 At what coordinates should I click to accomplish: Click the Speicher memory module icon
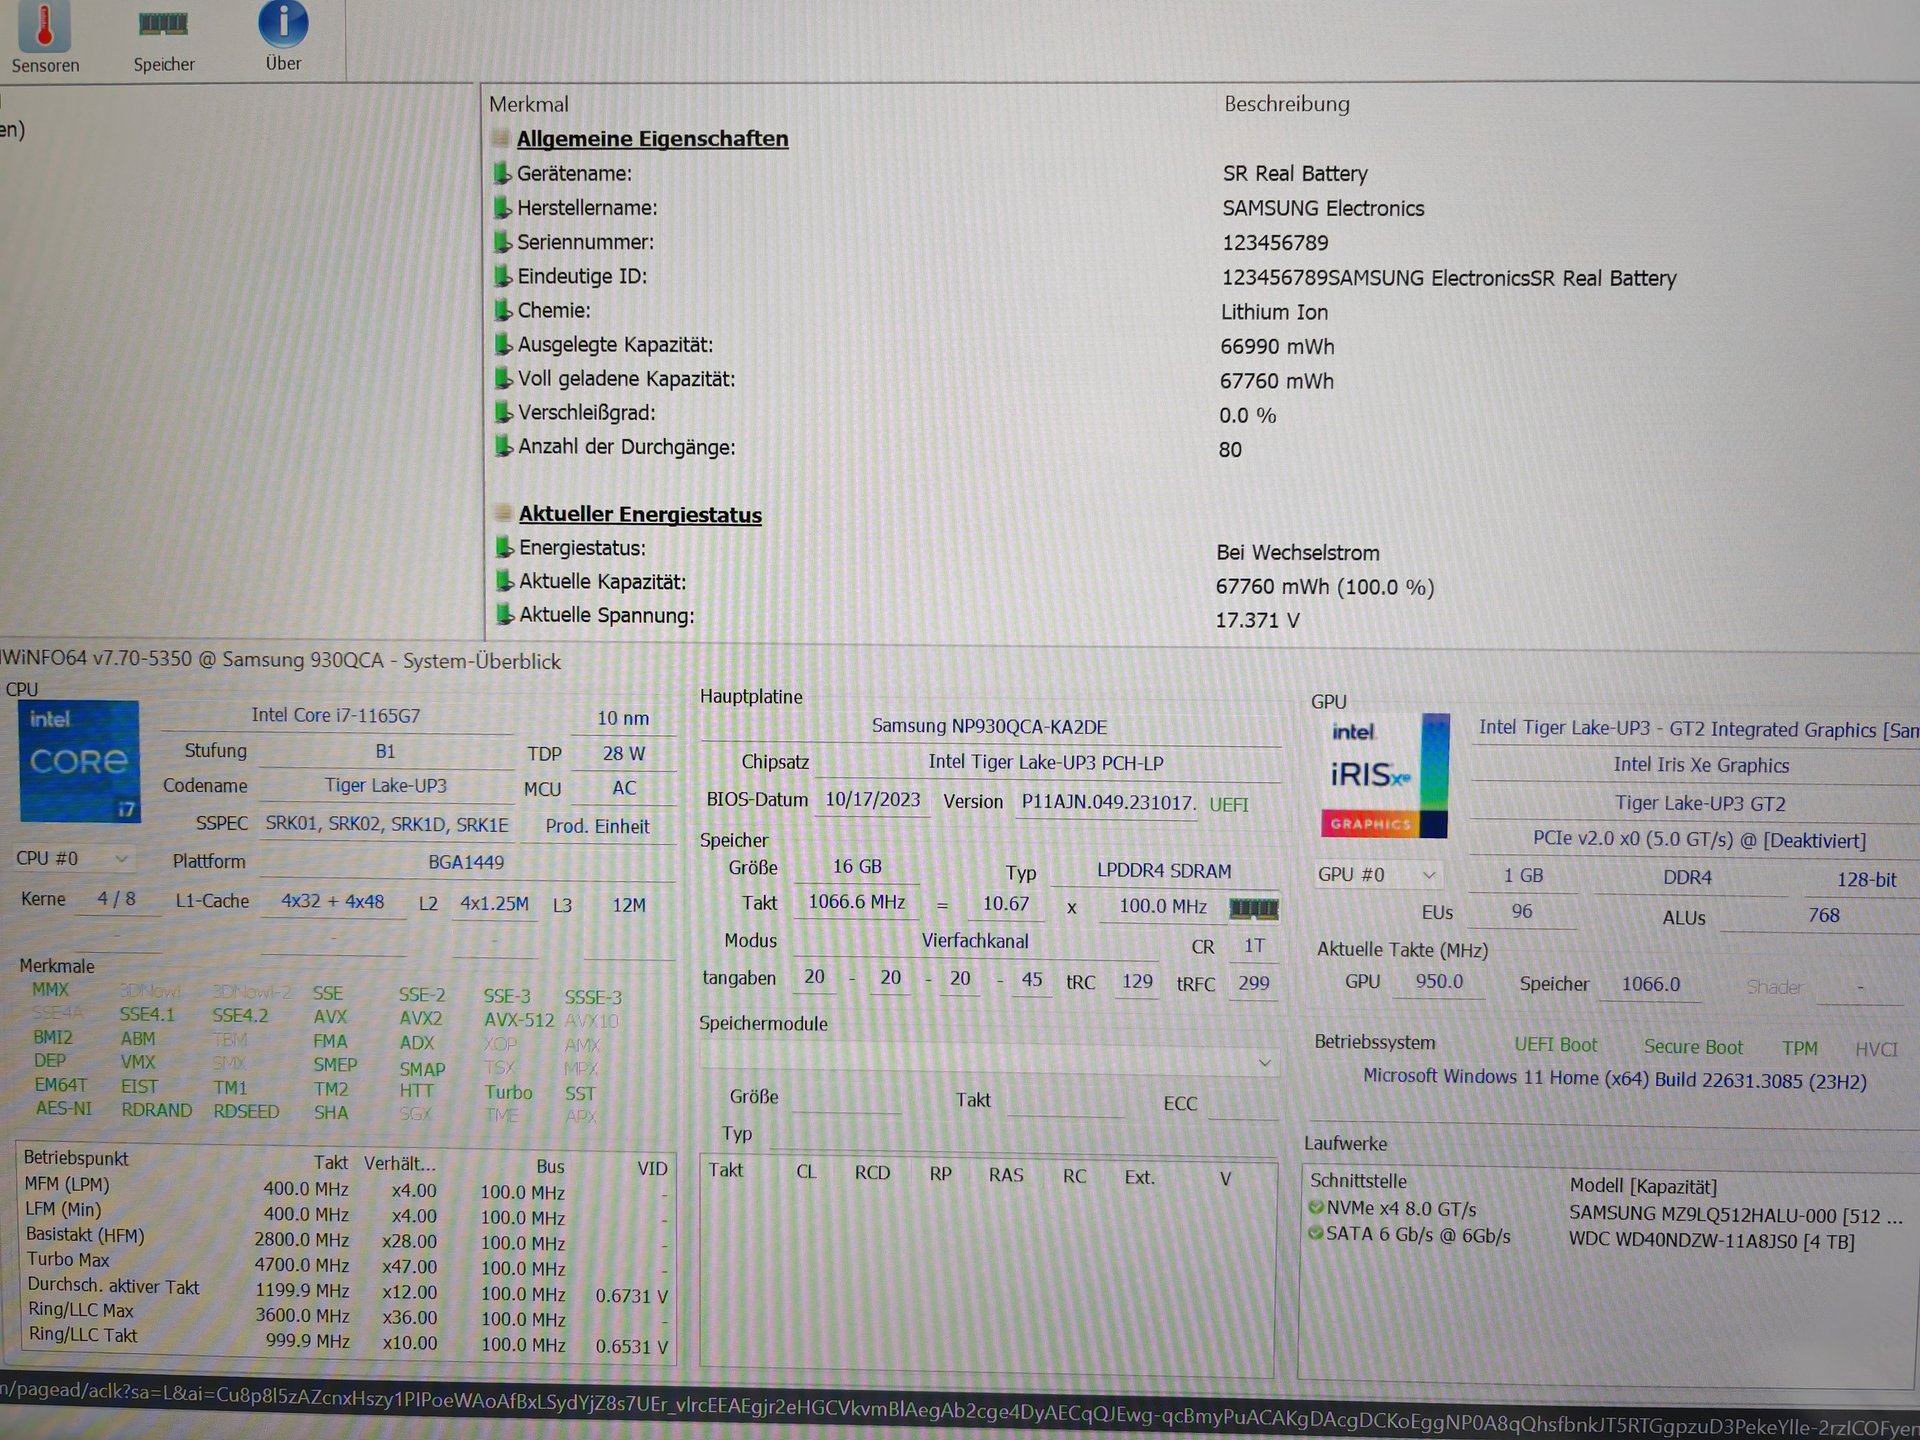click(163, 24)
